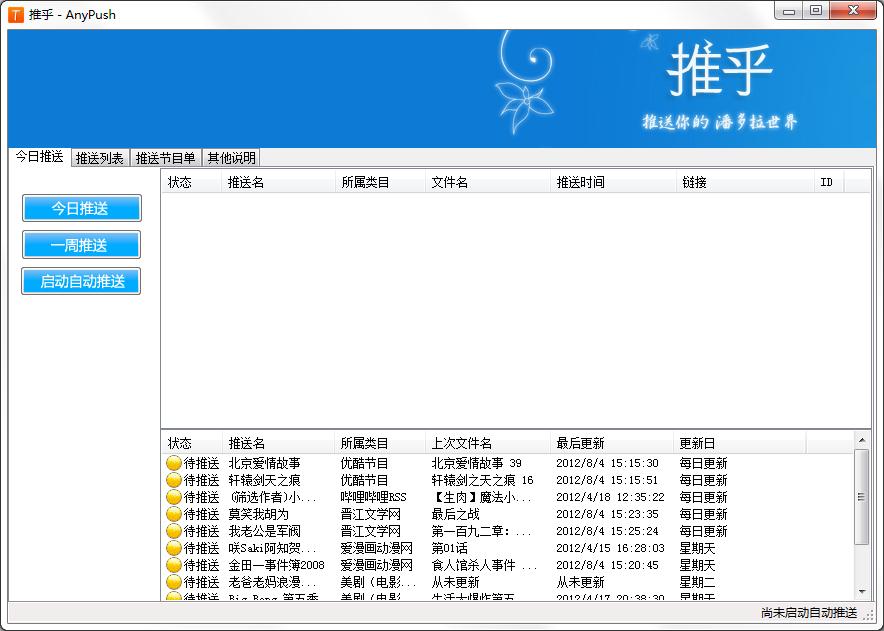Sort by the 推送时间 column header
Image resolution: width=884 pixels, height=631 pixels.
[580, 182]
